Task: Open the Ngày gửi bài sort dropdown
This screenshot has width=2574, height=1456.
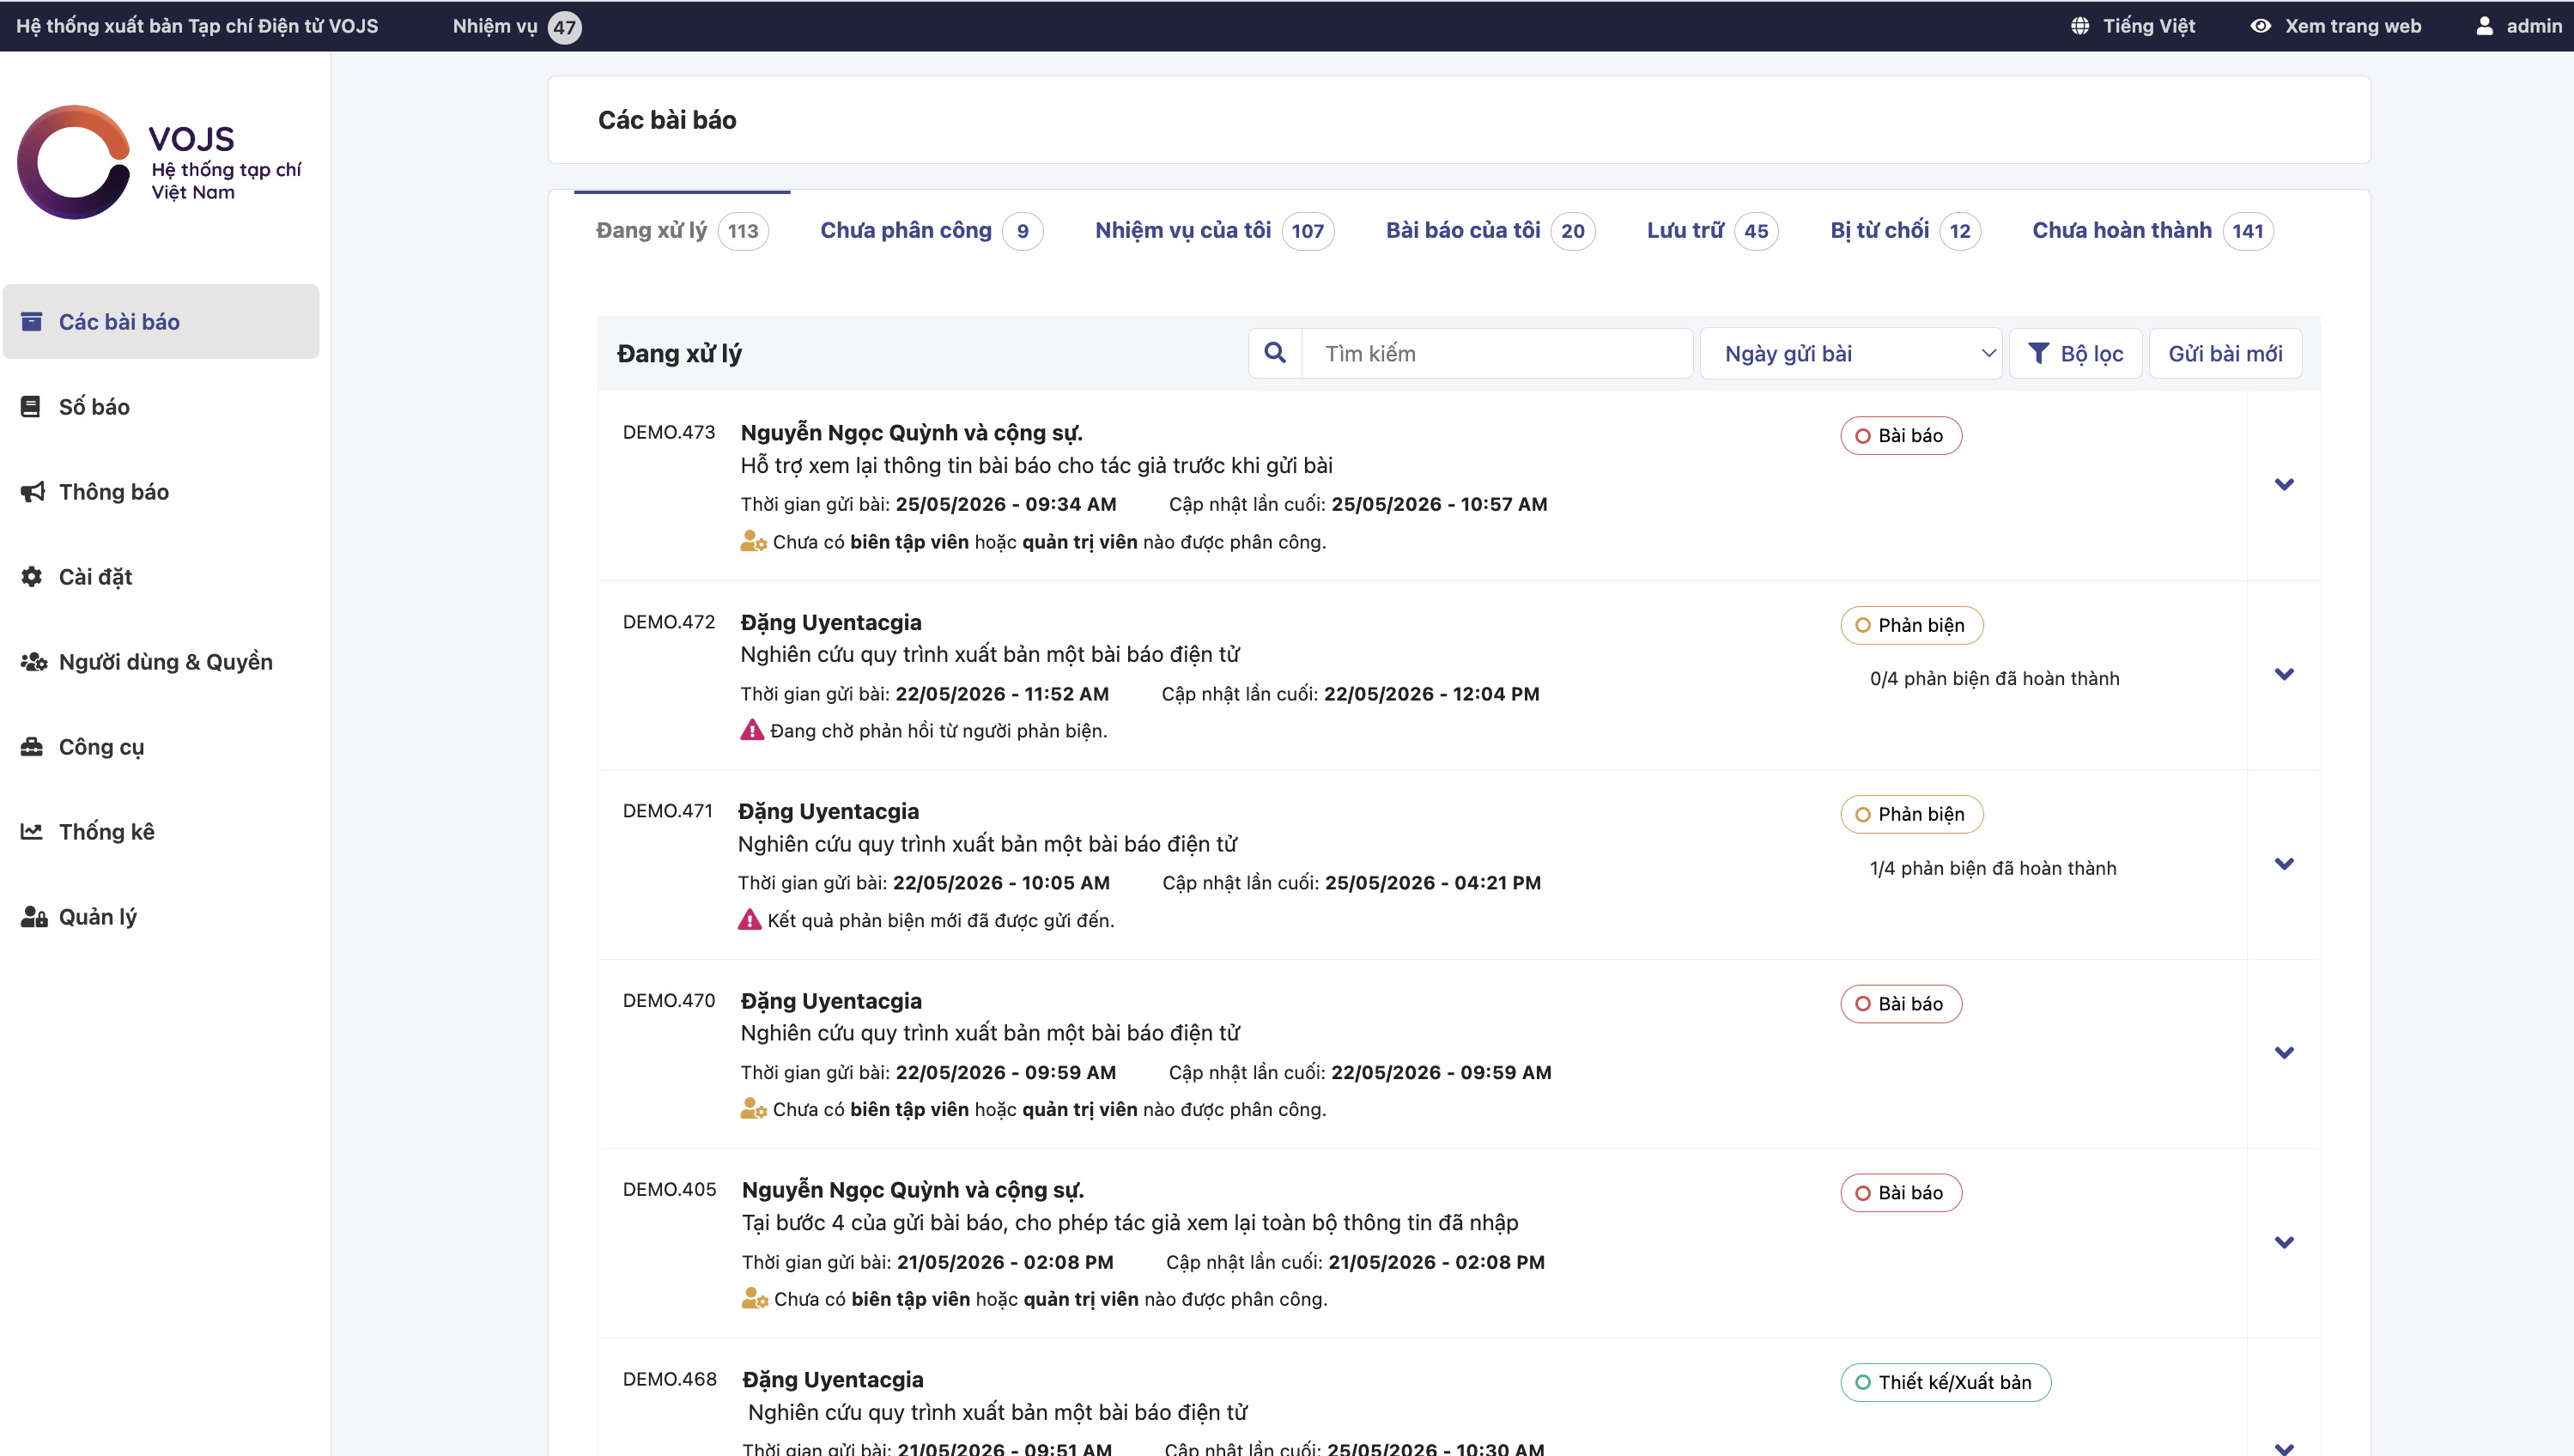Action: coord(1851,353)
